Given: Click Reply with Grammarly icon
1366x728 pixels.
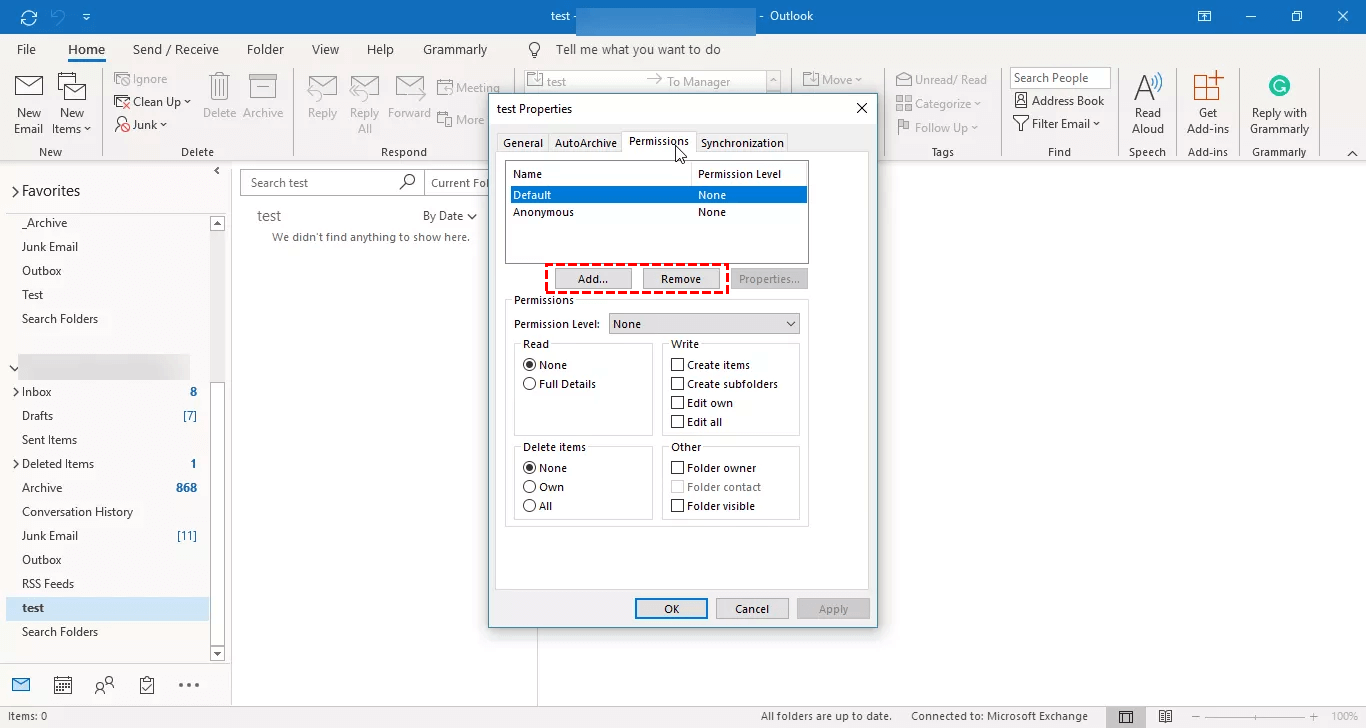Looking at the screenshot, I should (1279, 103).
